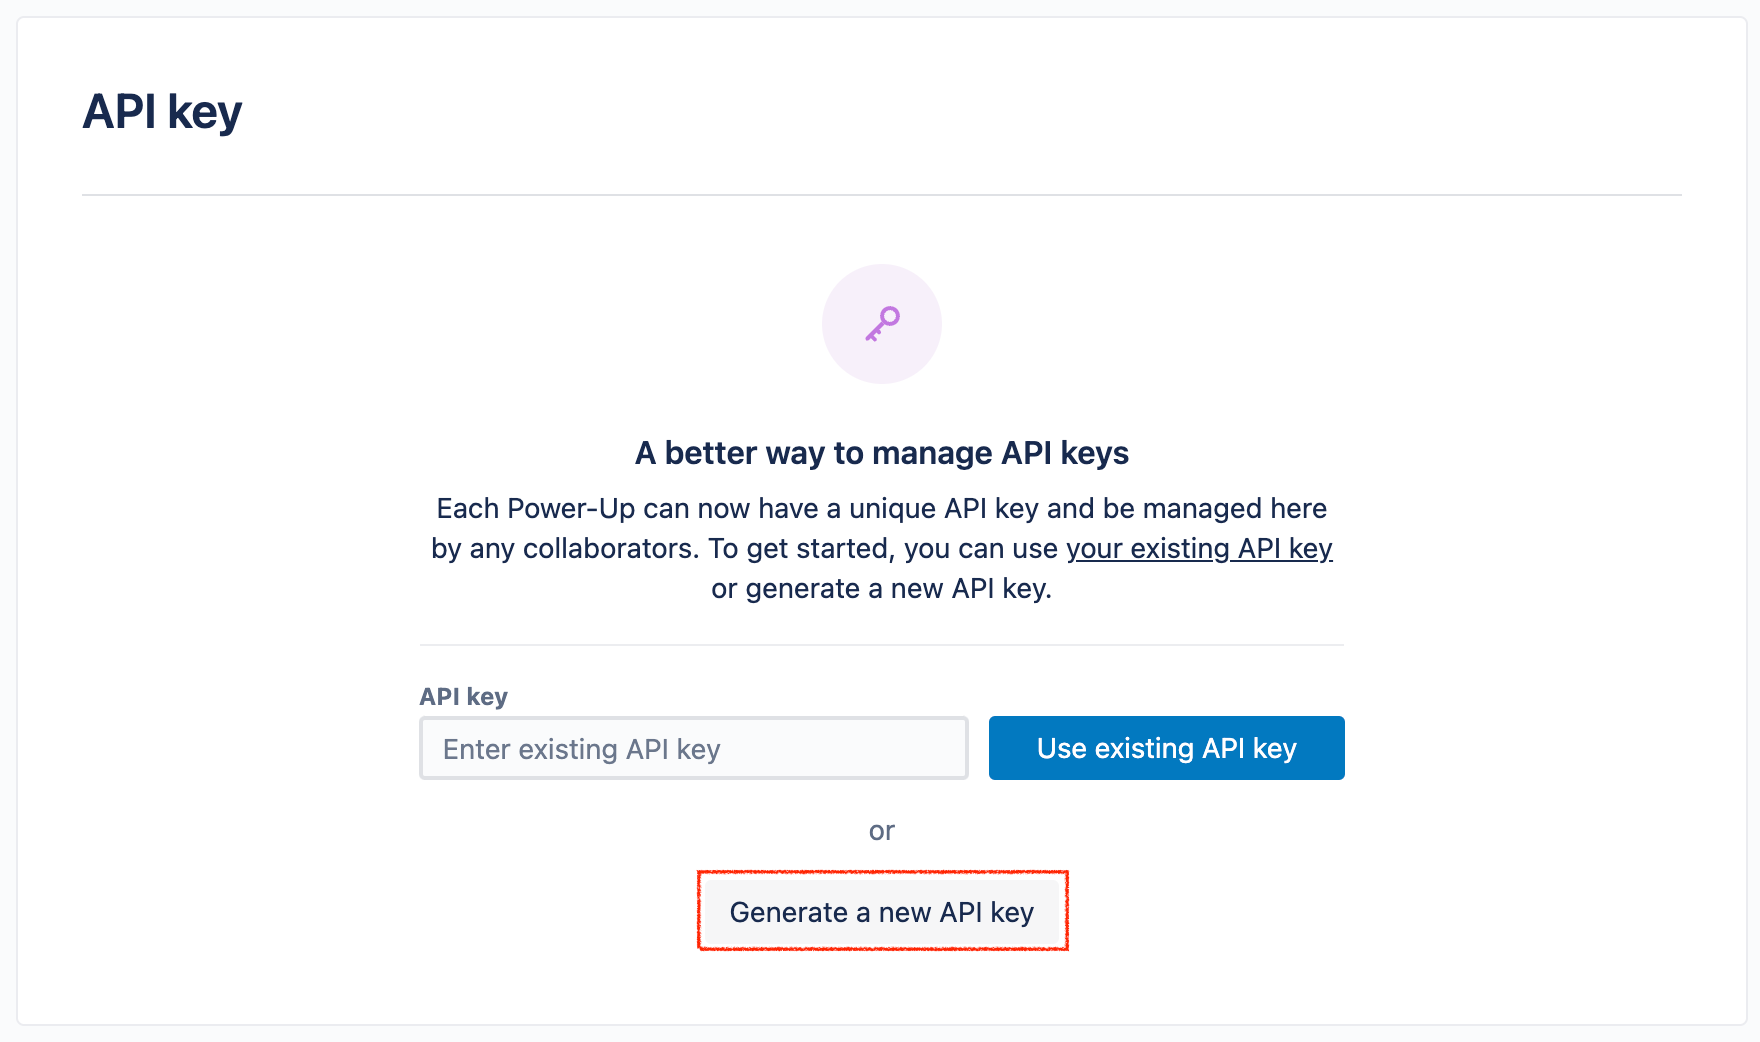Click the 'by any collaborators' text line
Image resolution: width=1760 pixels, height=1042 pixels.
pos(882,549)
